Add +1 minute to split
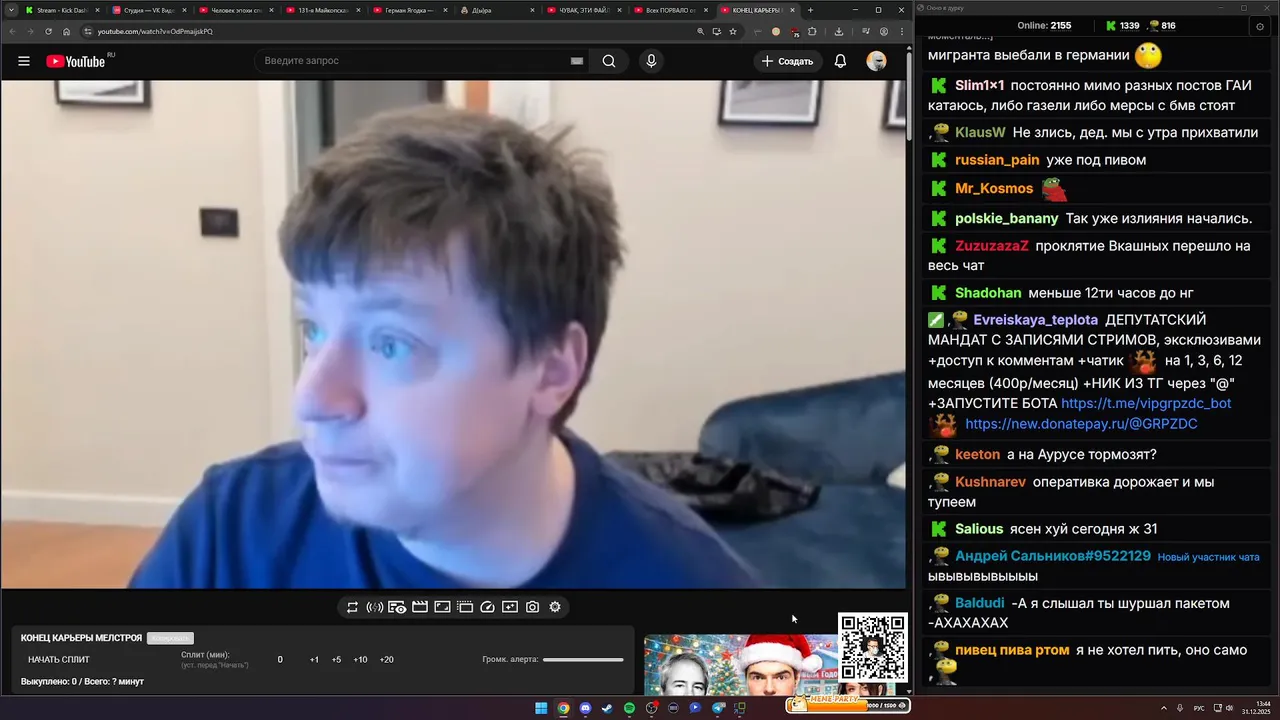 [x=314, y=660]
